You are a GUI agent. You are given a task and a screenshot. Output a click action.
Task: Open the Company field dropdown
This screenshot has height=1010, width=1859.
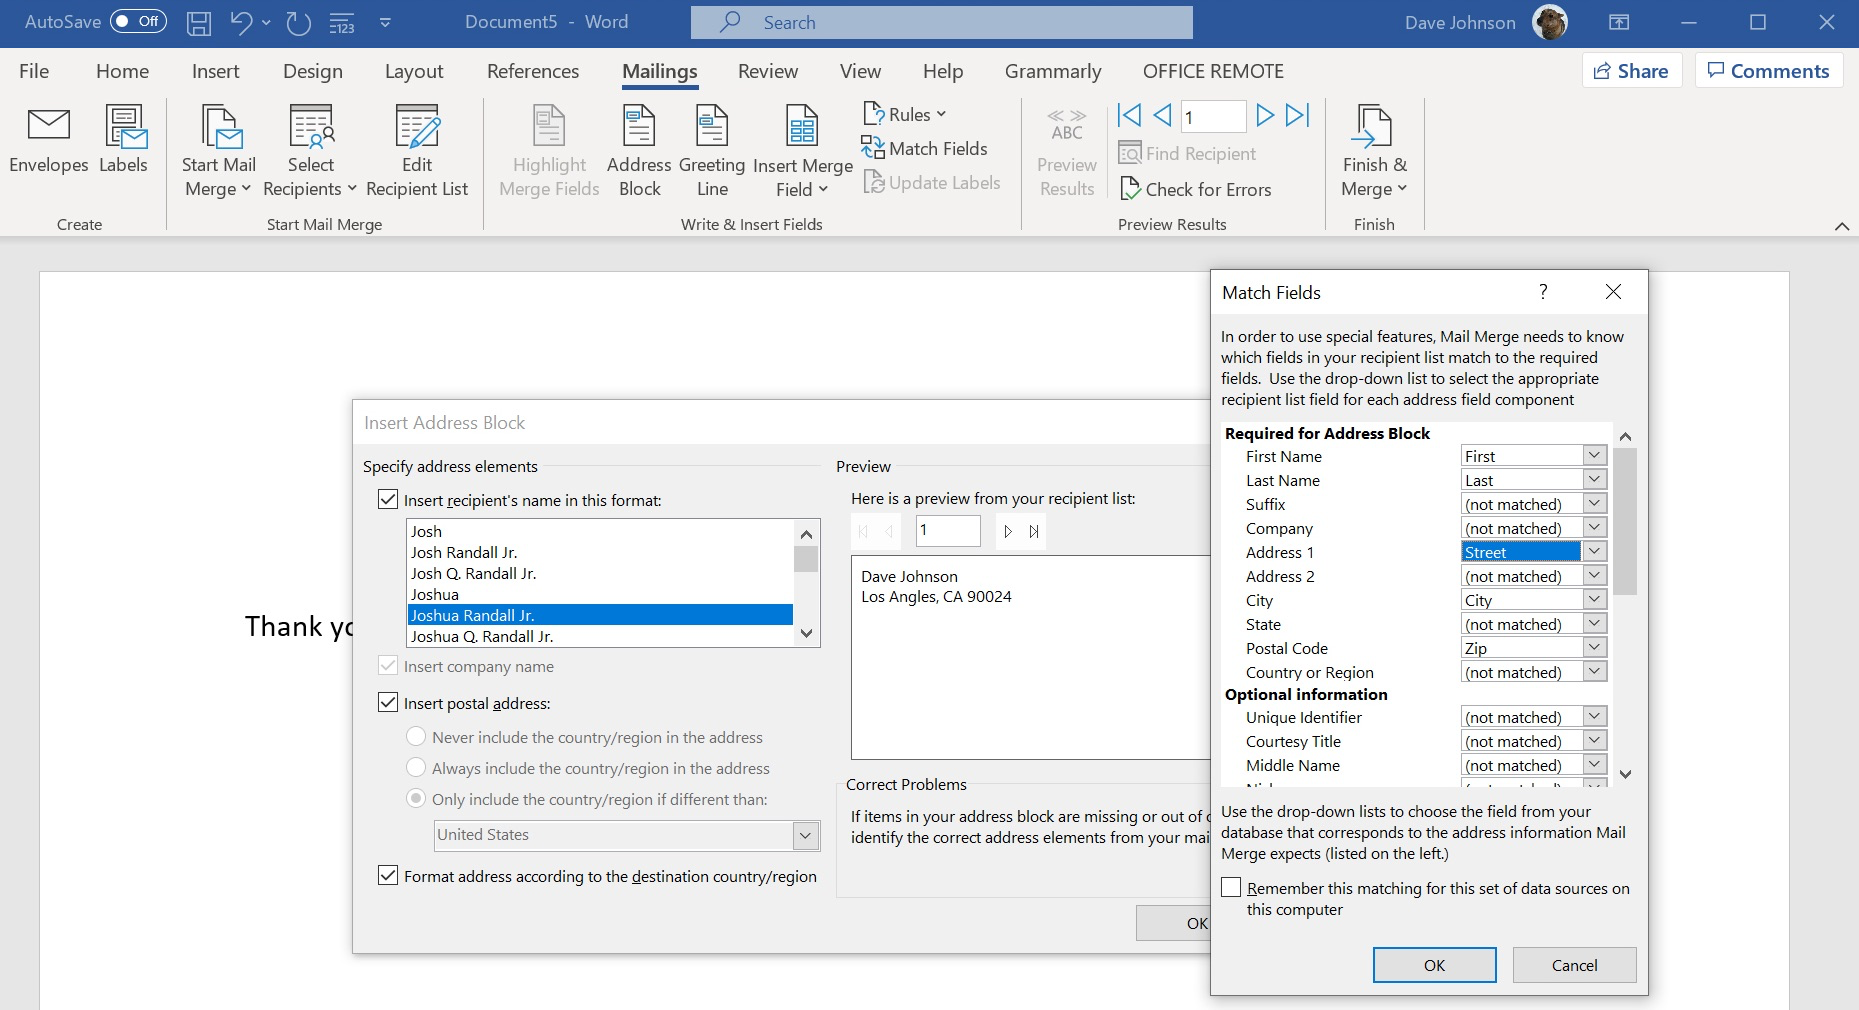(x=1595, y=527)
